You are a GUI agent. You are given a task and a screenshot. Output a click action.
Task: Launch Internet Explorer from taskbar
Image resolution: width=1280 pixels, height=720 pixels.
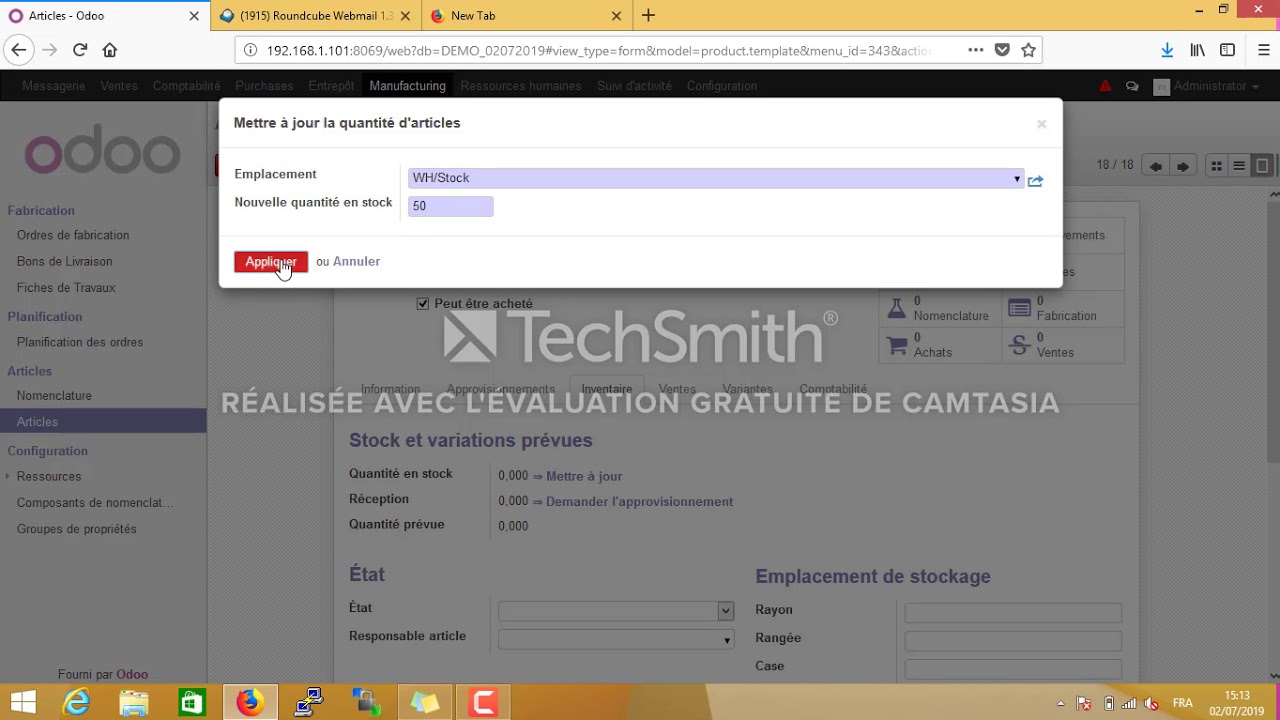(x=76, y=703)
